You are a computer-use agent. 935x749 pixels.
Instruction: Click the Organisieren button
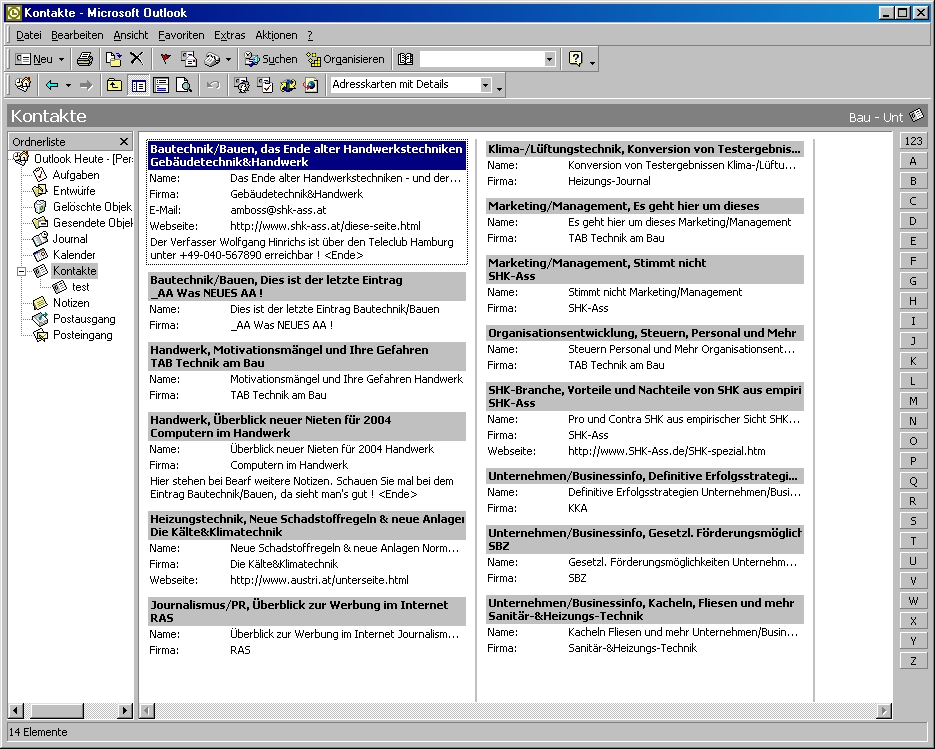point(345,59)
